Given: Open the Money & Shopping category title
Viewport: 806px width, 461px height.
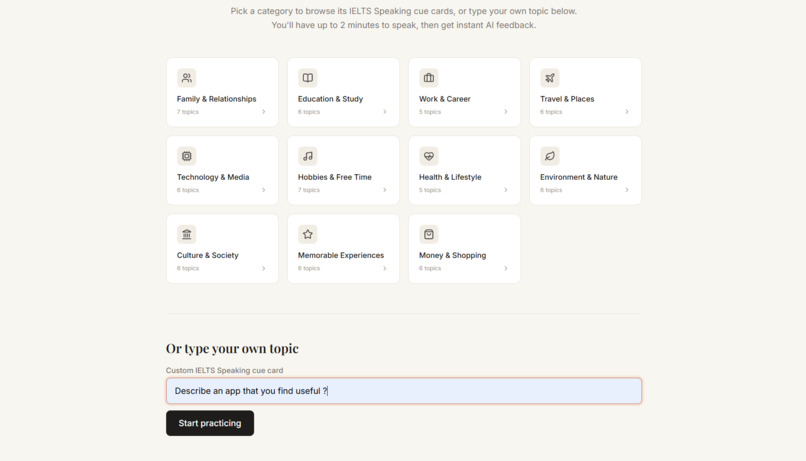Looking at the screenshot, I should (x=452, y=255).
